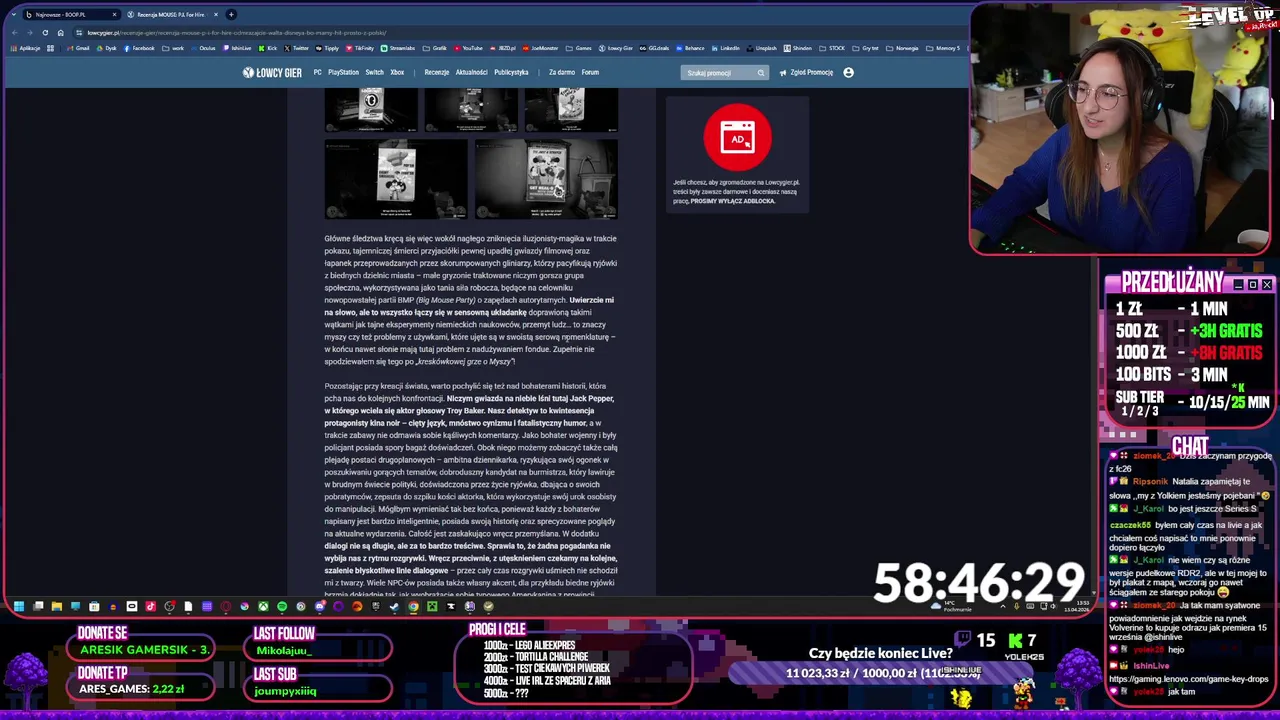Expand the STOCK bookmarks folder
Image resolution: width=1280 pixels, height=720 pixels.
point(833,48)
